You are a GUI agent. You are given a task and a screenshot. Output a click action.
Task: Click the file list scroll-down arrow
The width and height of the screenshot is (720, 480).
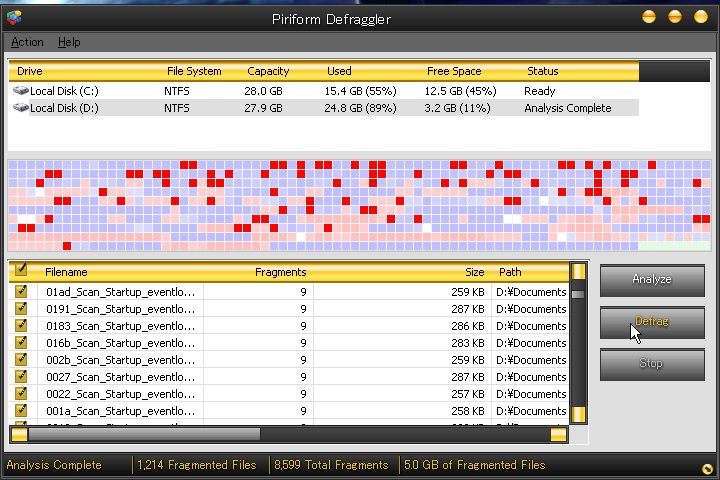579,414
